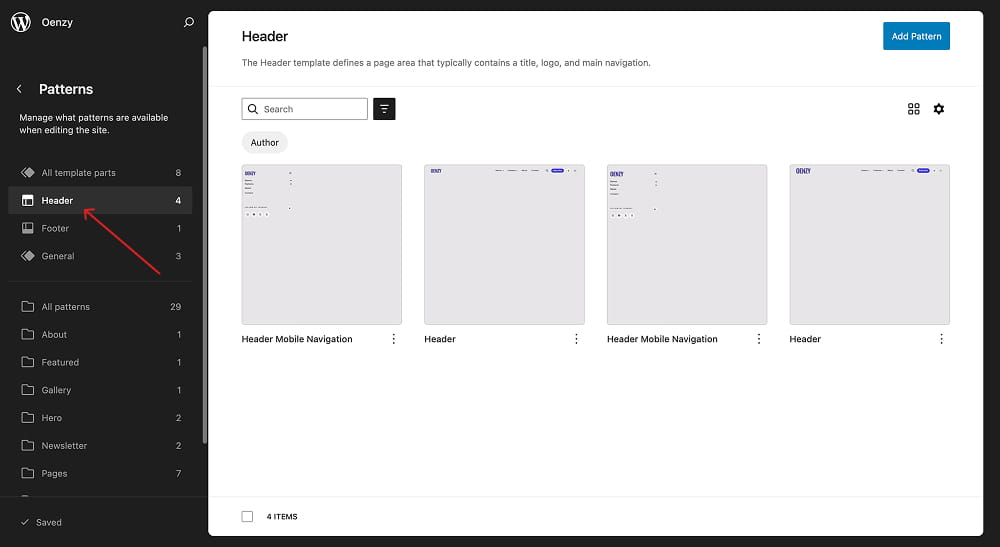Open the first Header Mobile Navigation thumbnail
This screenshot has width=1000, height=547.
(321, 244)
